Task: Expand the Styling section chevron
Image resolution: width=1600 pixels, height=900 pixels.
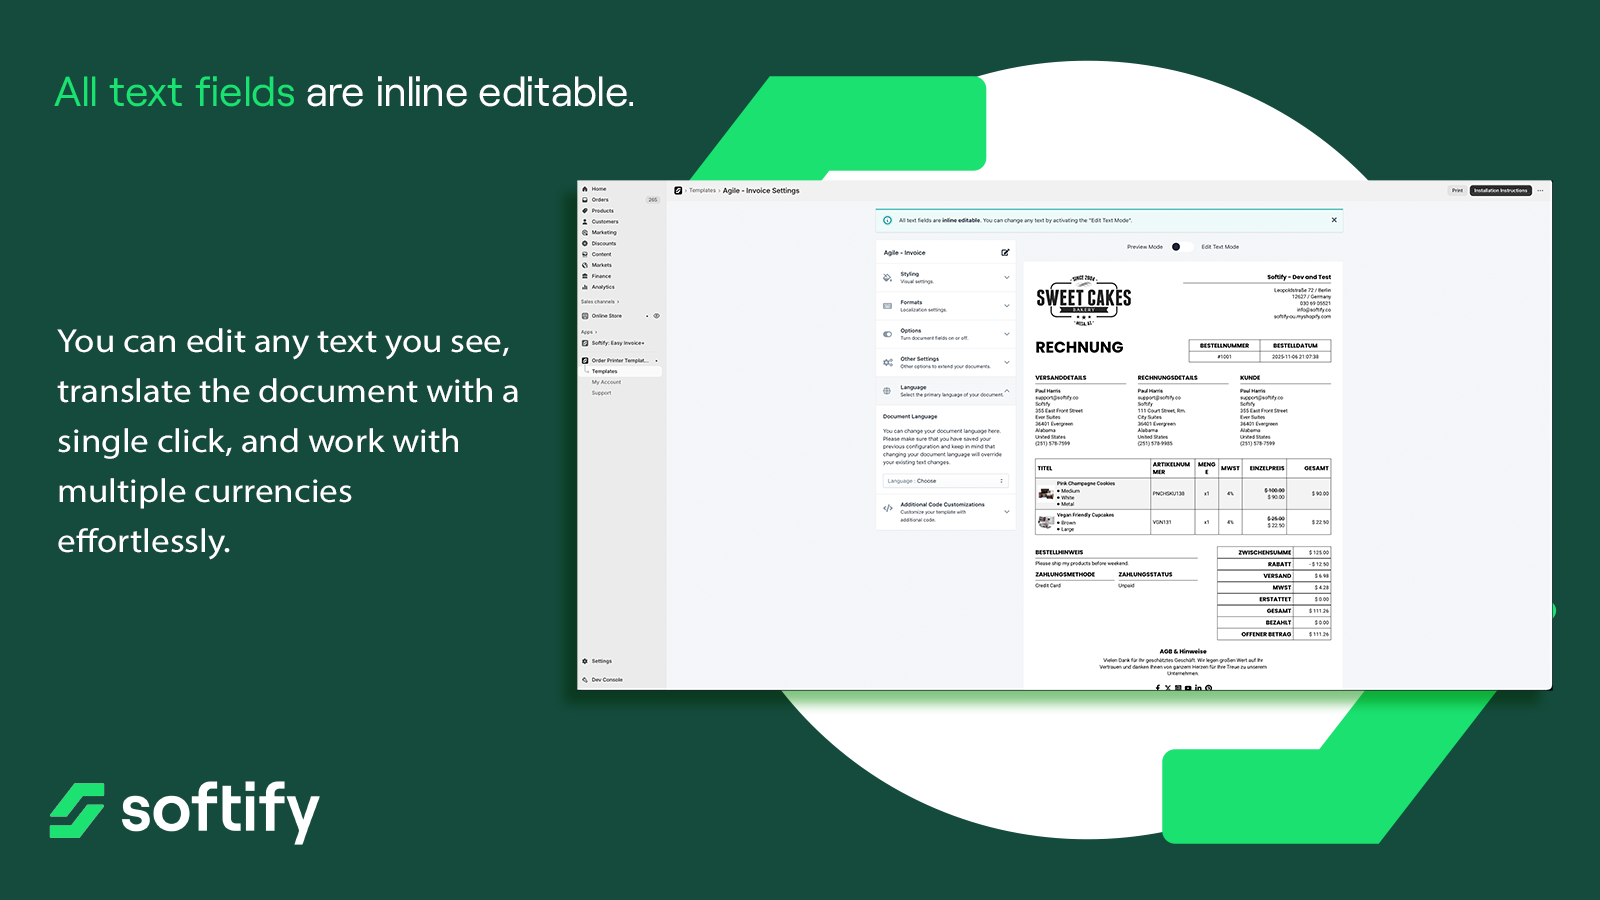Action: (x=1006, y=278)
